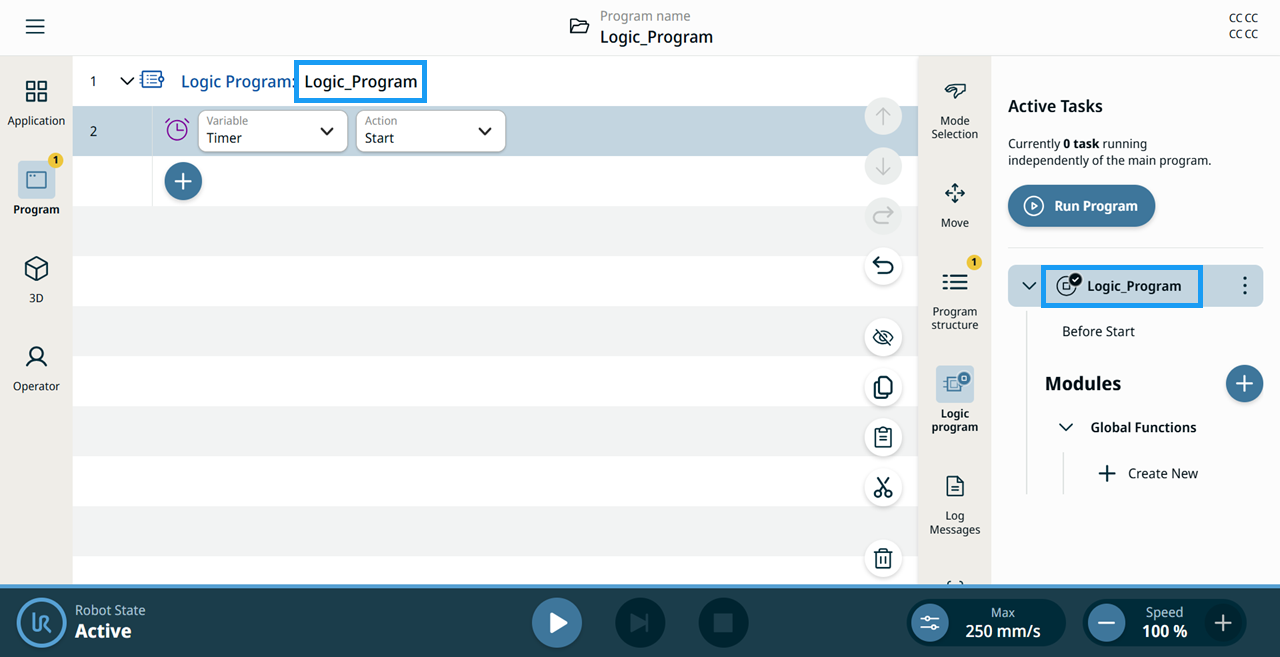Click the main play button
The image size is (1280, 657).
[557, 623]
